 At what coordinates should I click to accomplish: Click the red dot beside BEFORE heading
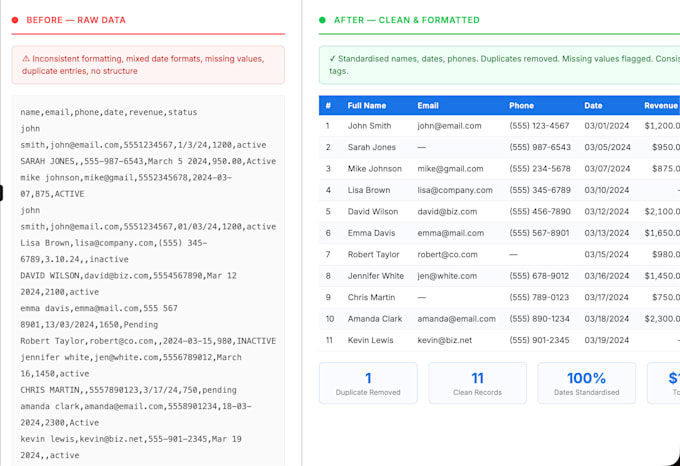click(x=15, y=20)
